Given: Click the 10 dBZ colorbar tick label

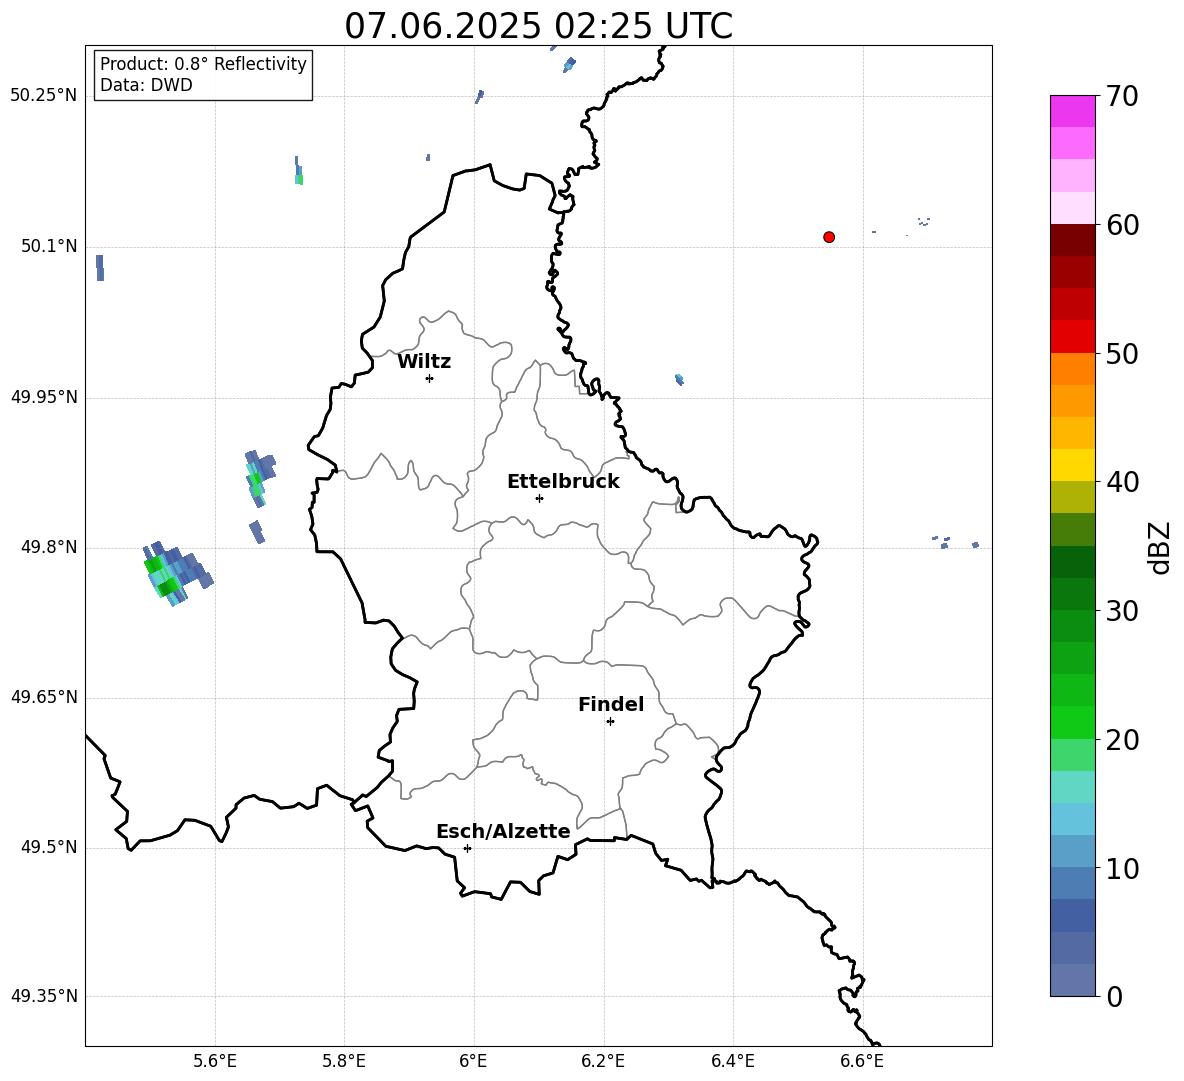Looking at the screenshot, I should pos(1122,868).
